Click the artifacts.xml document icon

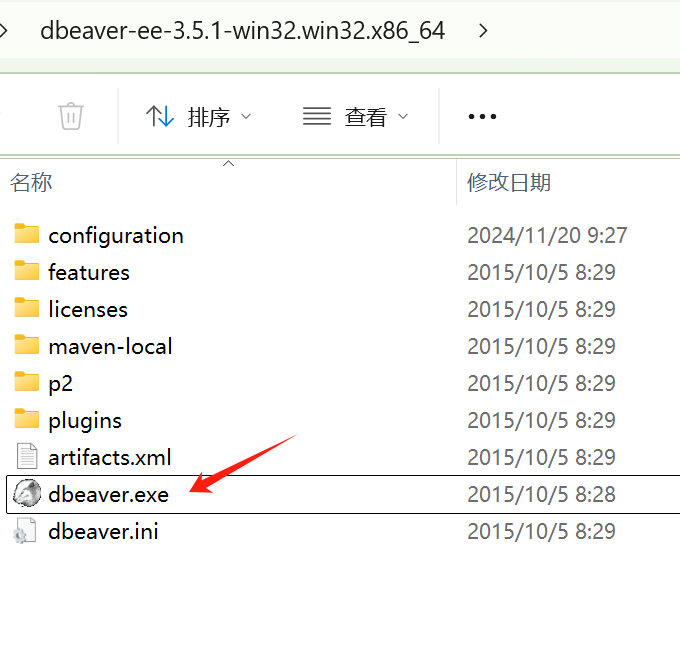[x=27, y=456]
